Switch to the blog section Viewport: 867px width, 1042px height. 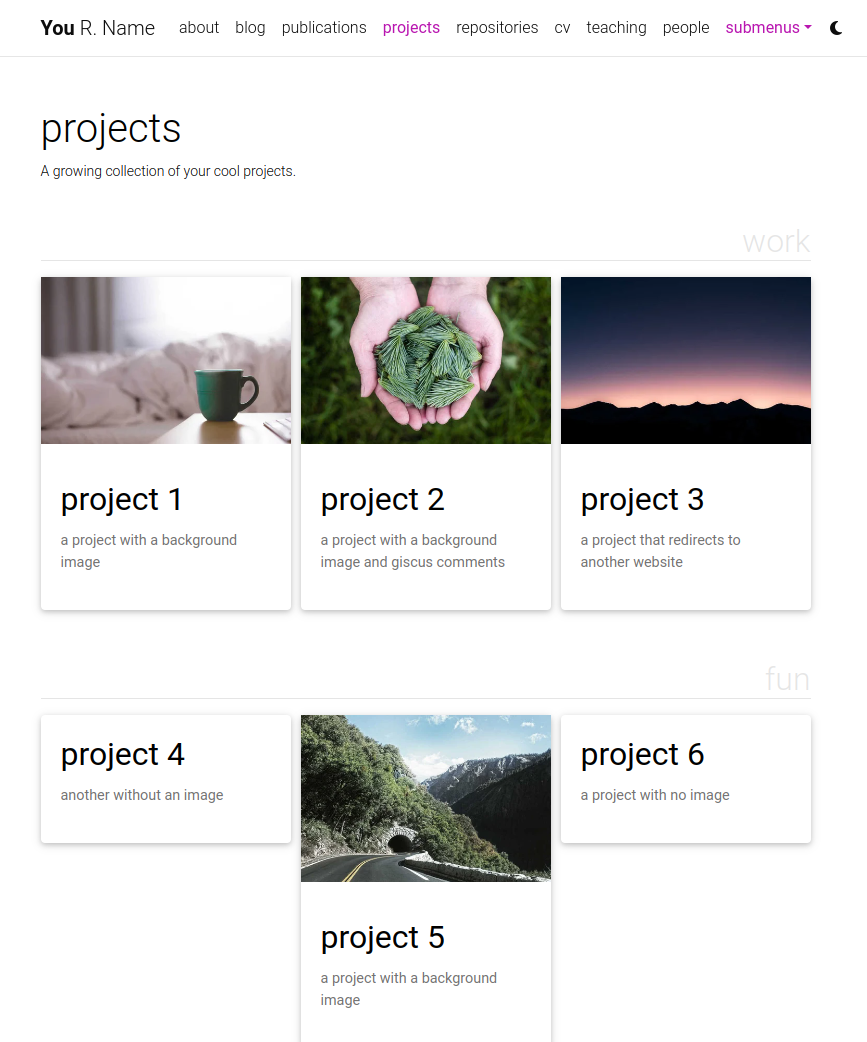pos(250,28)
